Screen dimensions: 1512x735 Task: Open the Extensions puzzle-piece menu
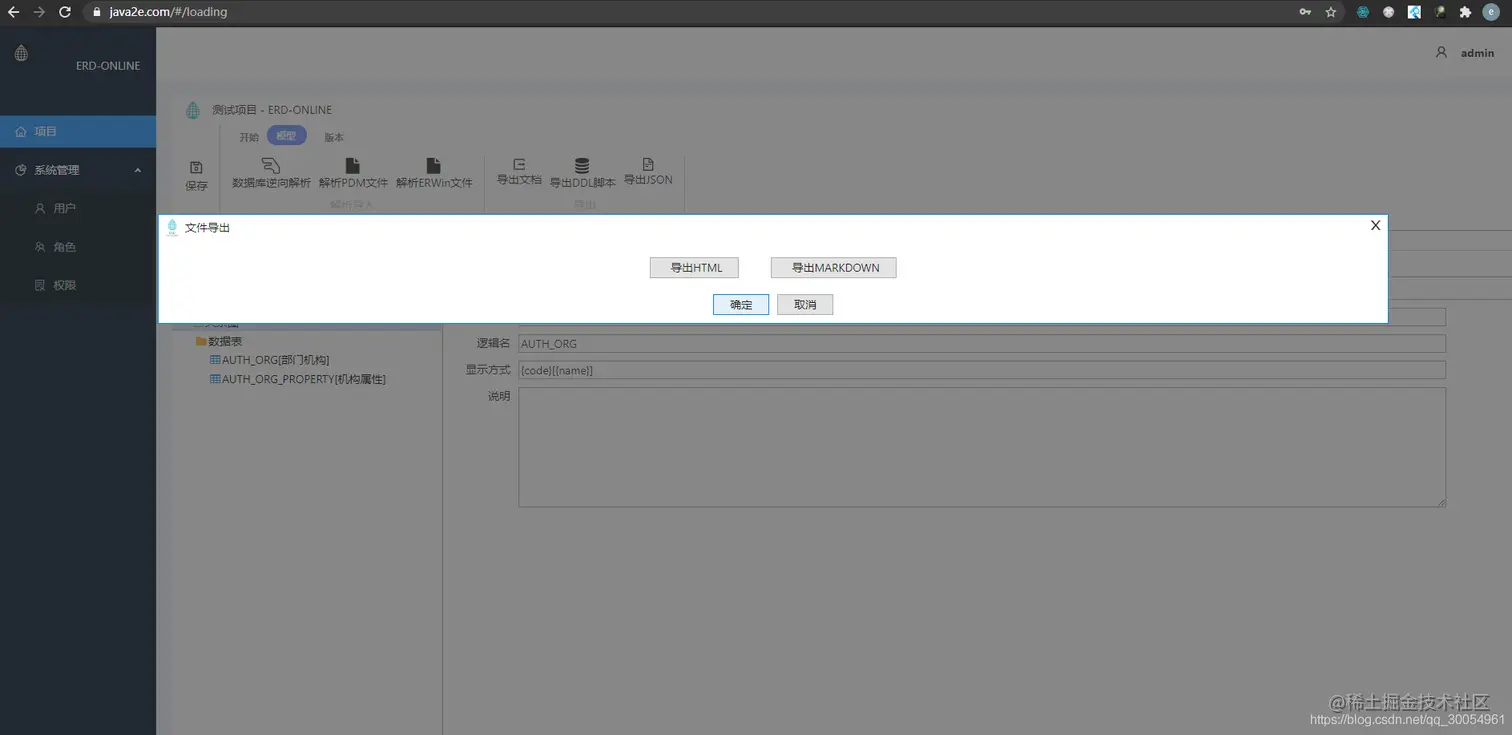click(x=1466, y=12)
